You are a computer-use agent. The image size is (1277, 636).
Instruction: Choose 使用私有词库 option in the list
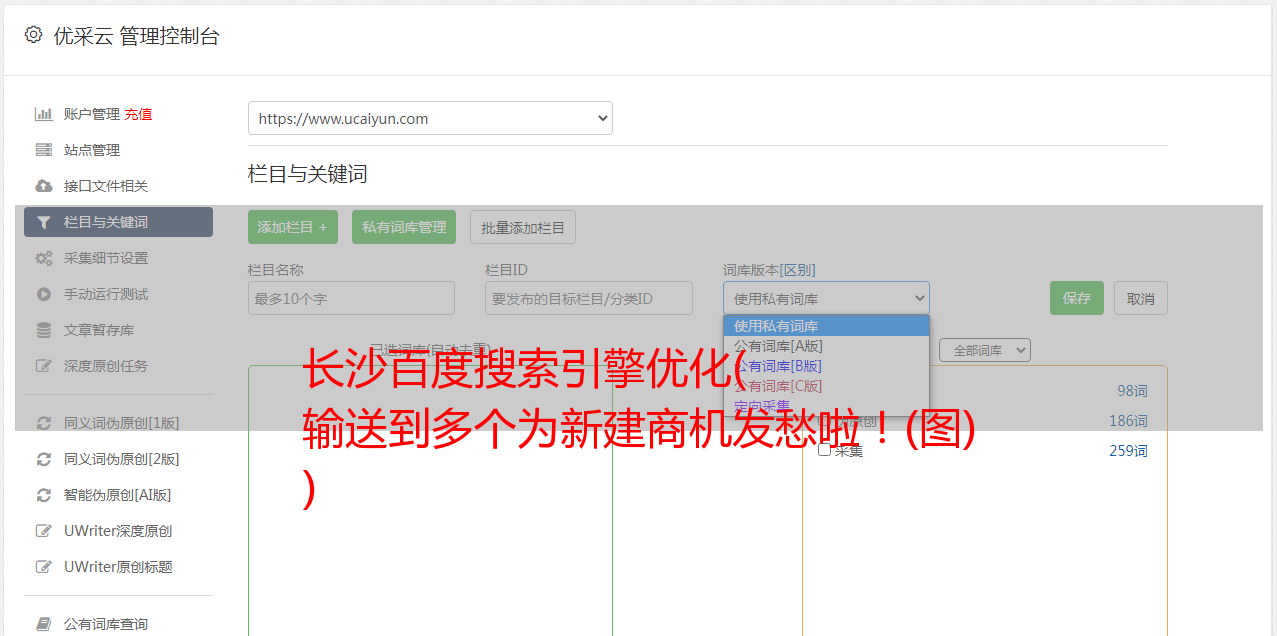(x=826, y=326)
